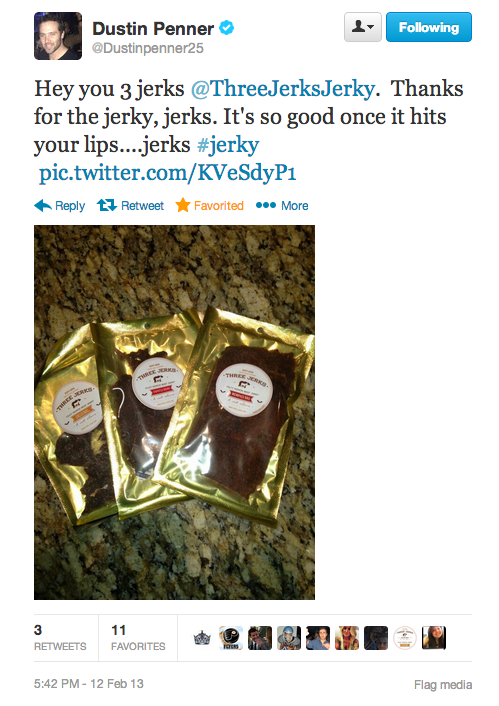Click the LA Kings crown avatar

click(x=202, y=638)
